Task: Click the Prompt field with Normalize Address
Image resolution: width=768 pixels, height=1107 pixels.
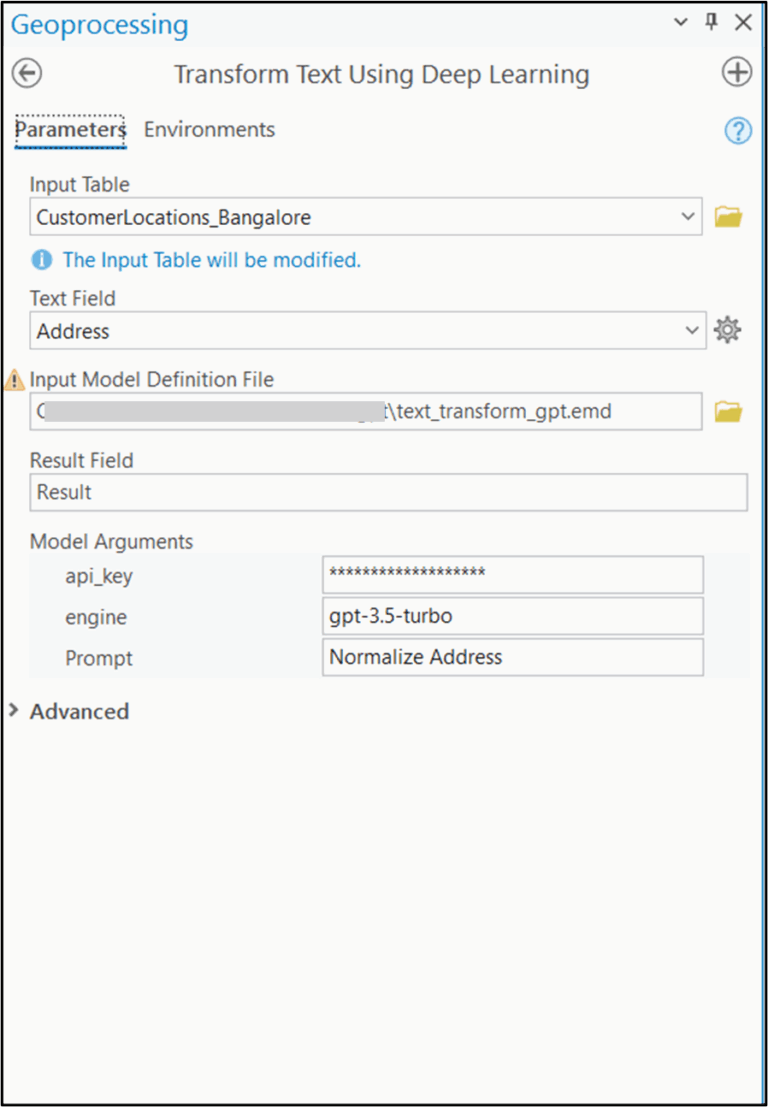Action: click(x=512, y=657)
